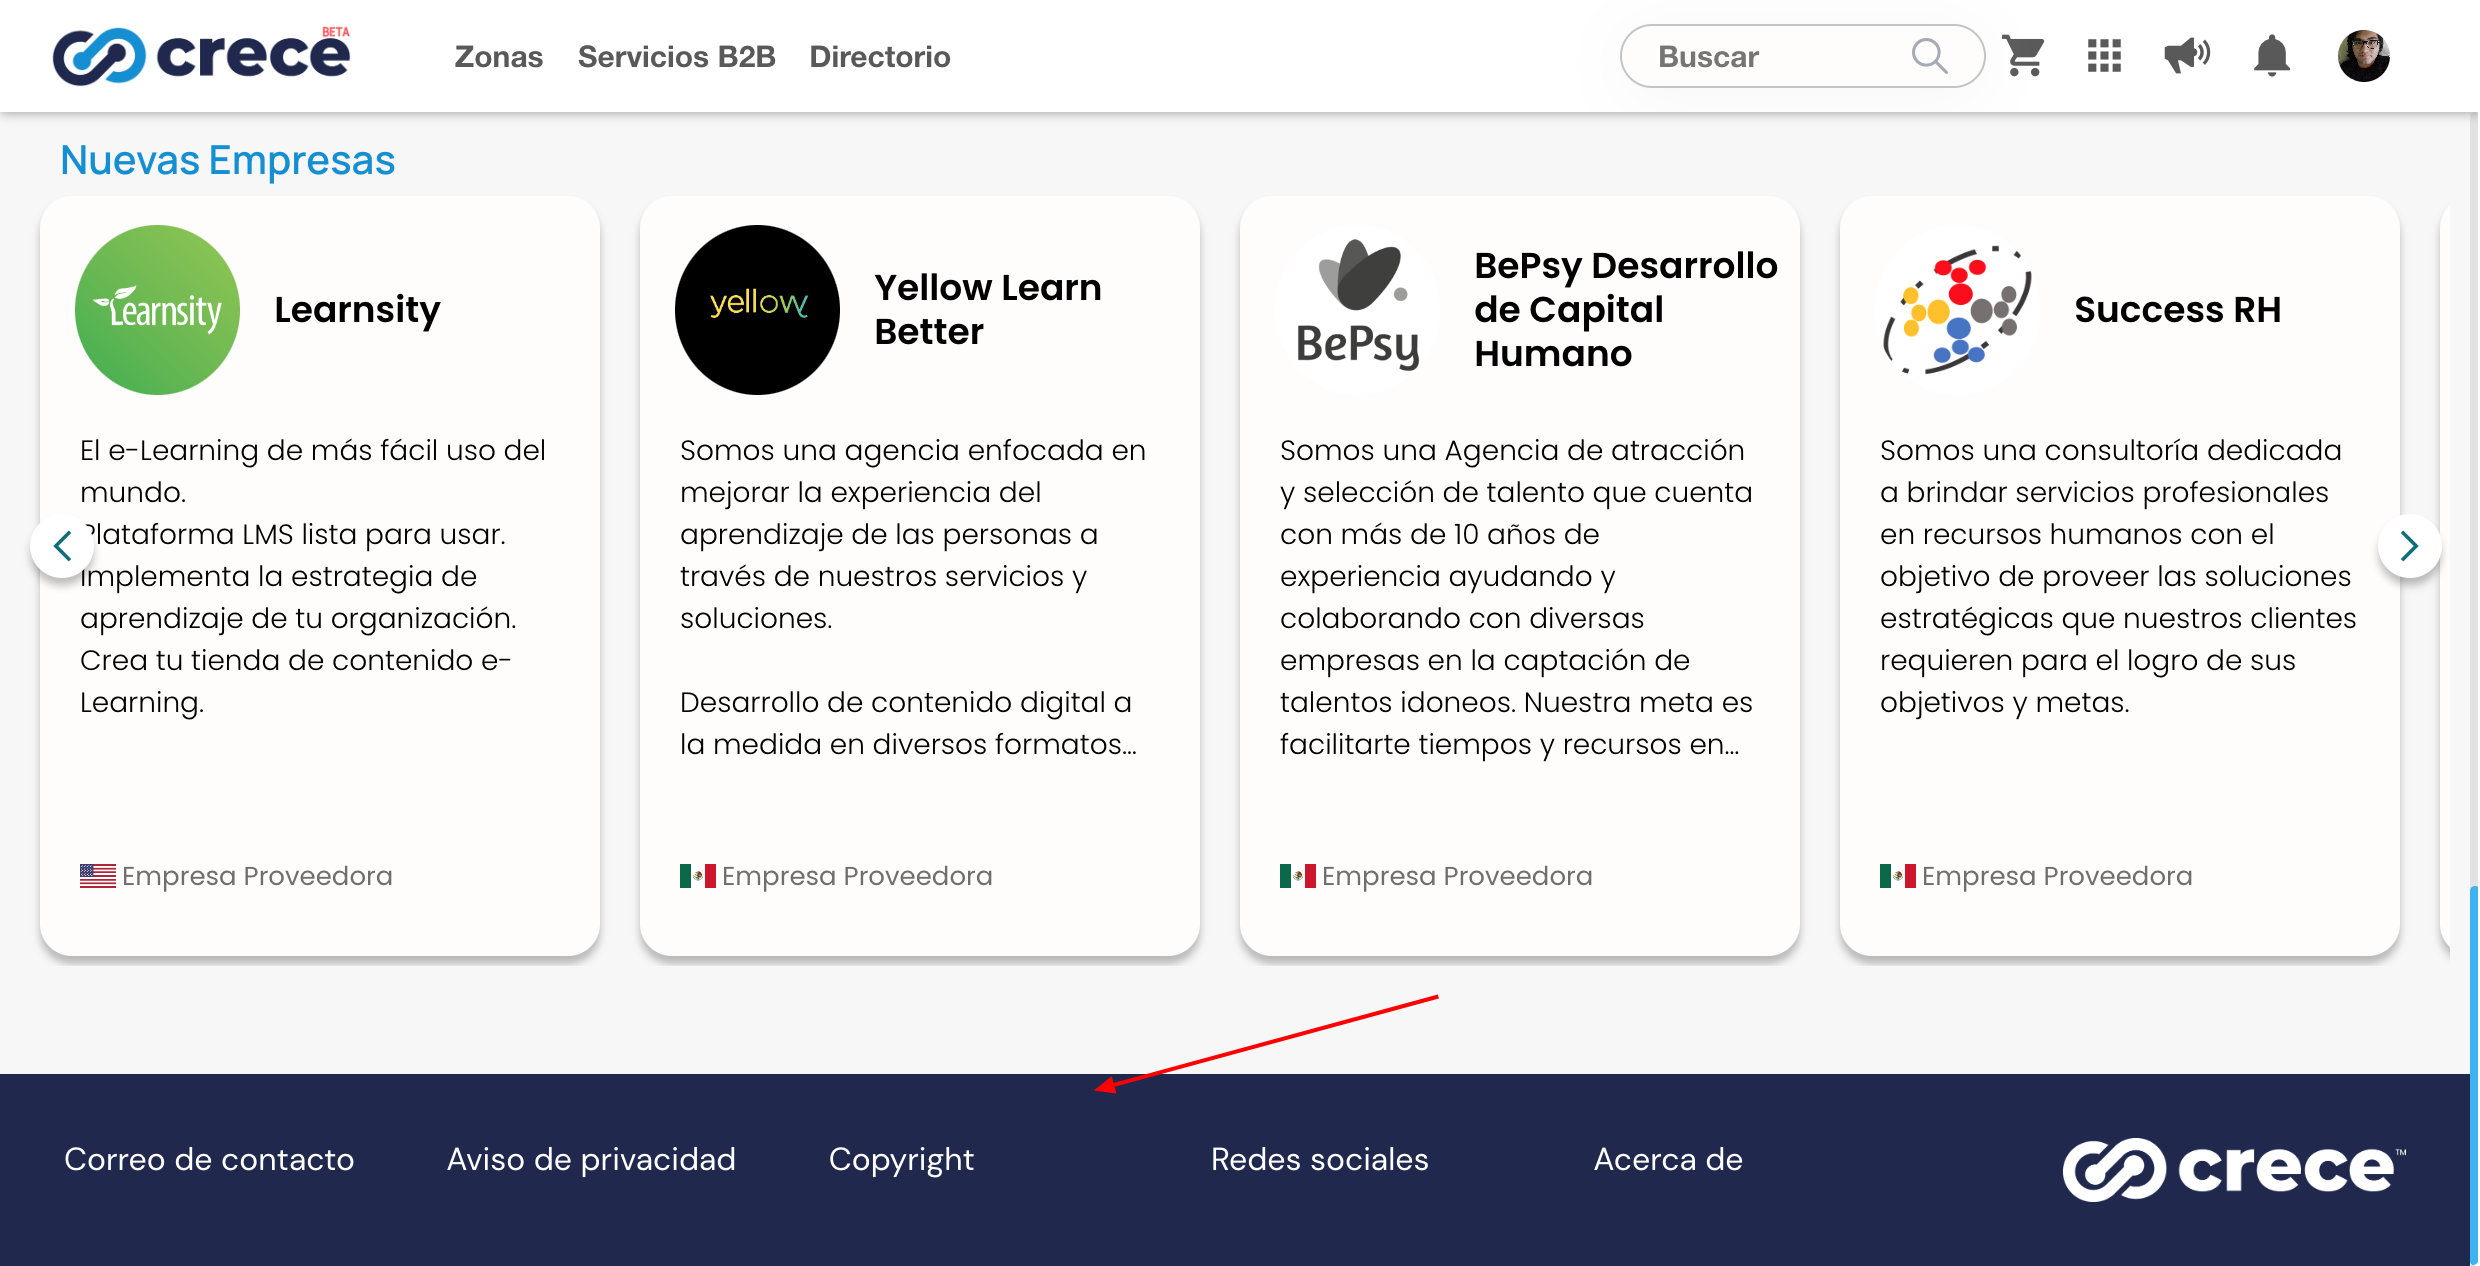Image resolution: width=2480 pixels, height=1266 pixels.
Task: Click Empresa Proveedora label on Success RH card
Action: click(x=2057, y=876)
